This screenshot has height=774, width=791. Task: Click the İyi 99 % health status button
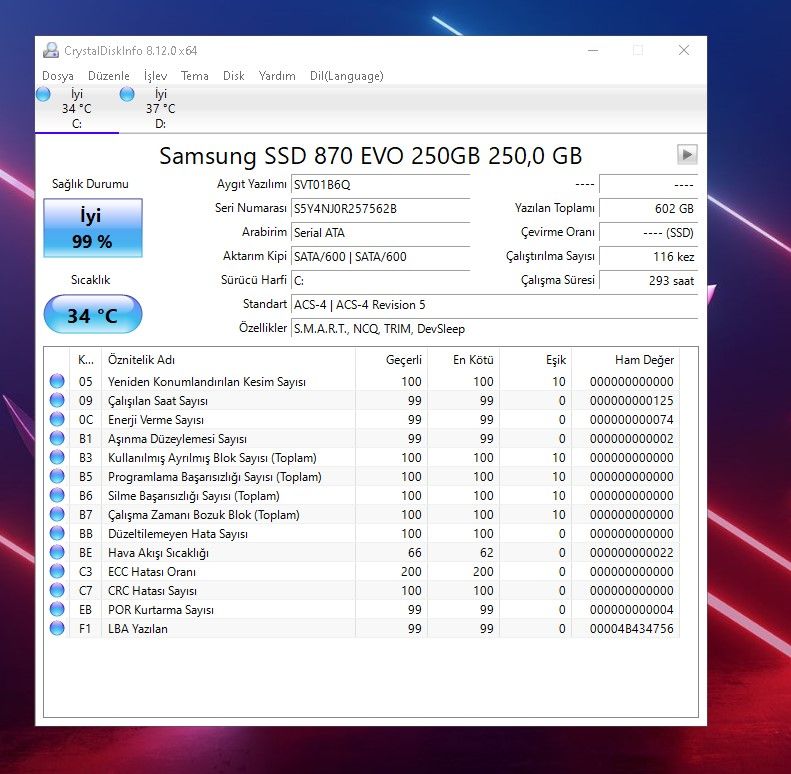point(93,228)
